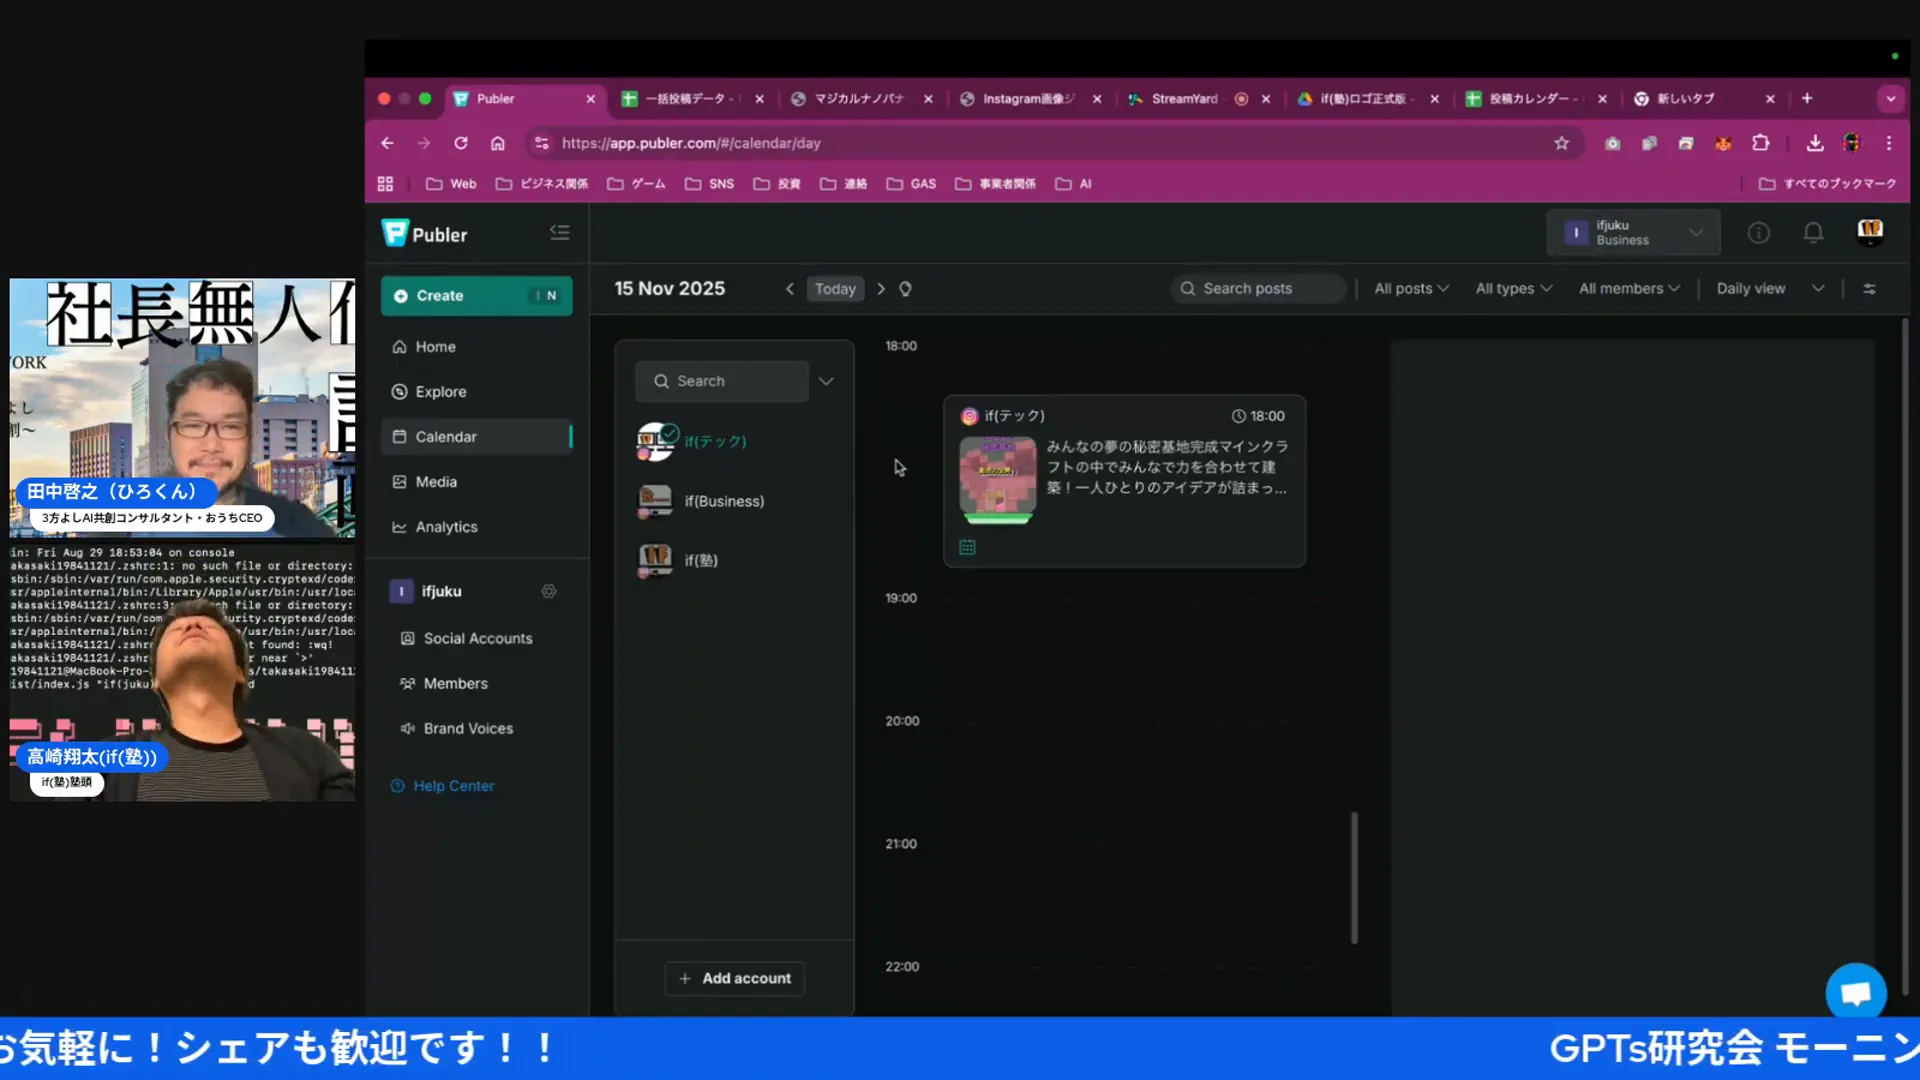Click the calendar icon on the post card
This screenshot has width=1920, height=1080.
coord(967,547)
